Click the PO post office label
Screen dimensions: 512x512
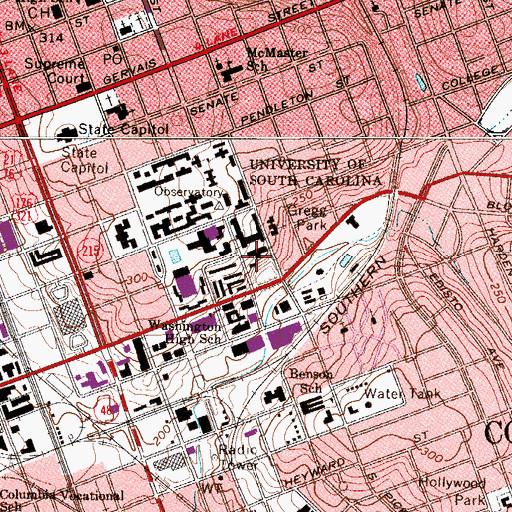(x=112, y=59)
